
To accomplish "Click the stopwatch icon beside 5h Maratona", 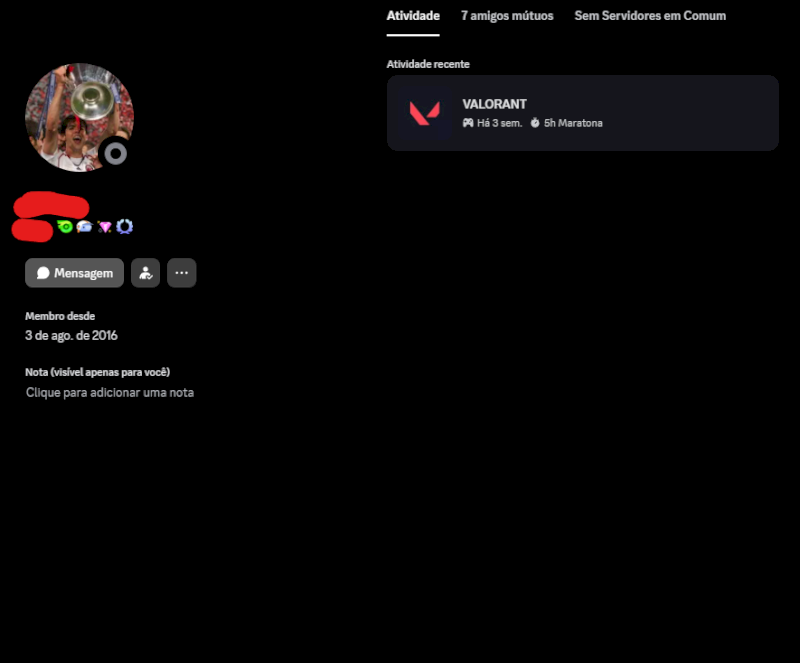I will 535,122.
